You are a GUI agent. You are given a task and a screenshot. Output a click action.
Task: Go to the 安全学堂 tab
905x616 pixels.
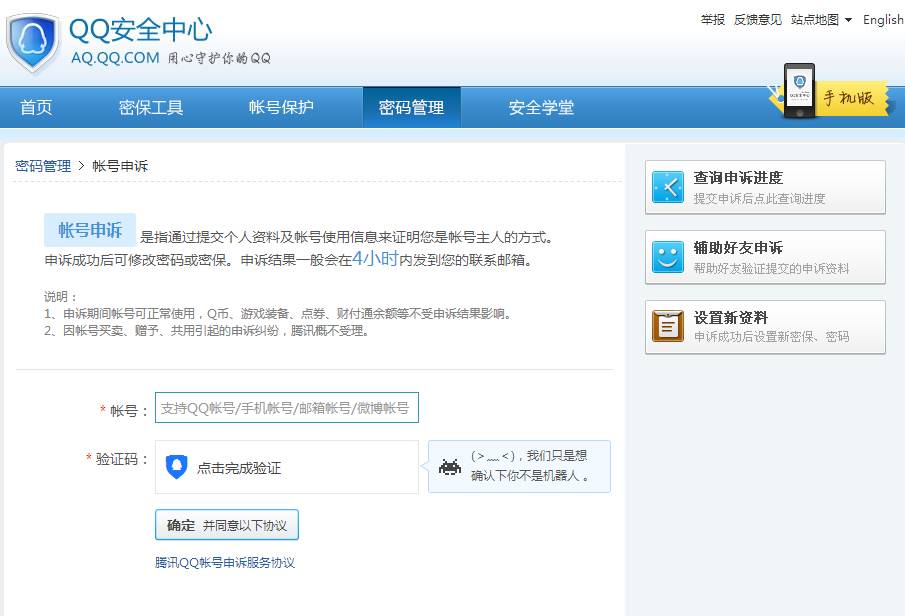pyautogui.click(x=541, y=107)
